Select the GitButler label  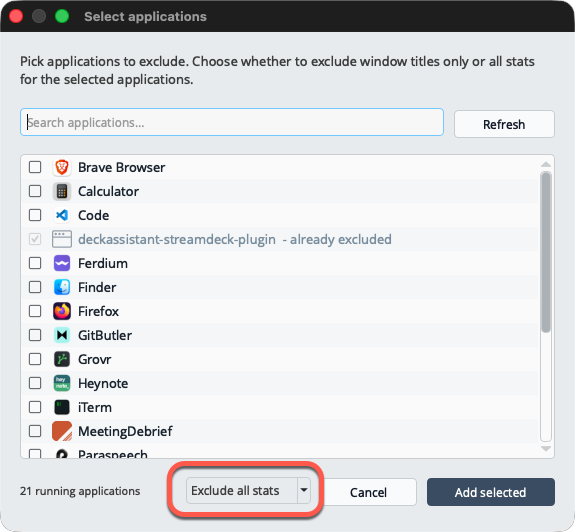[x=105, y=335]
